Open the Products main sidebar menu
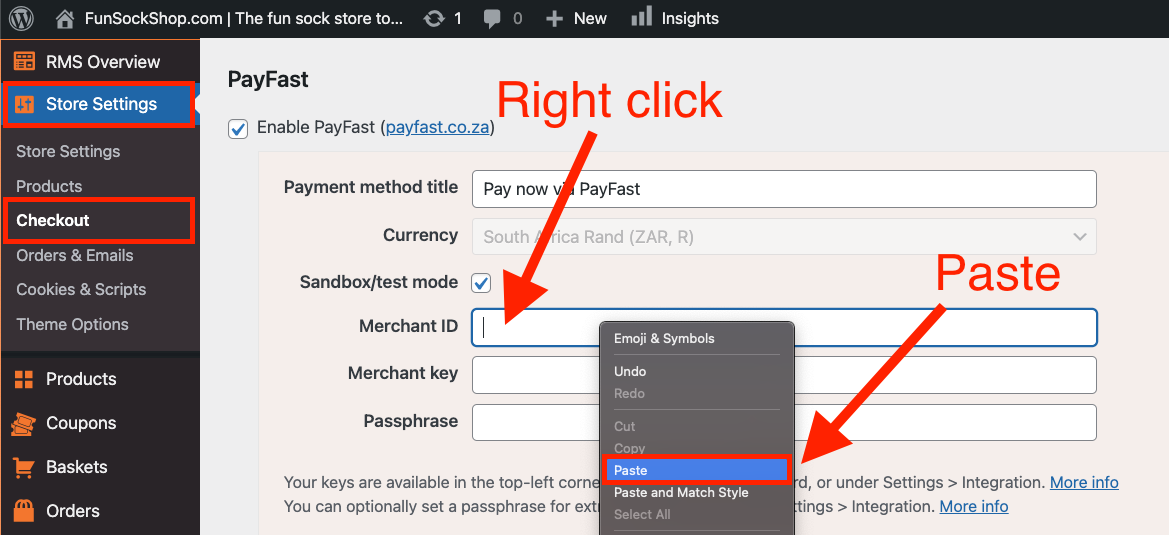Image resolution: width=1169 pixels, height=535 pixels. pyautogui.click(x=81, y=379)
